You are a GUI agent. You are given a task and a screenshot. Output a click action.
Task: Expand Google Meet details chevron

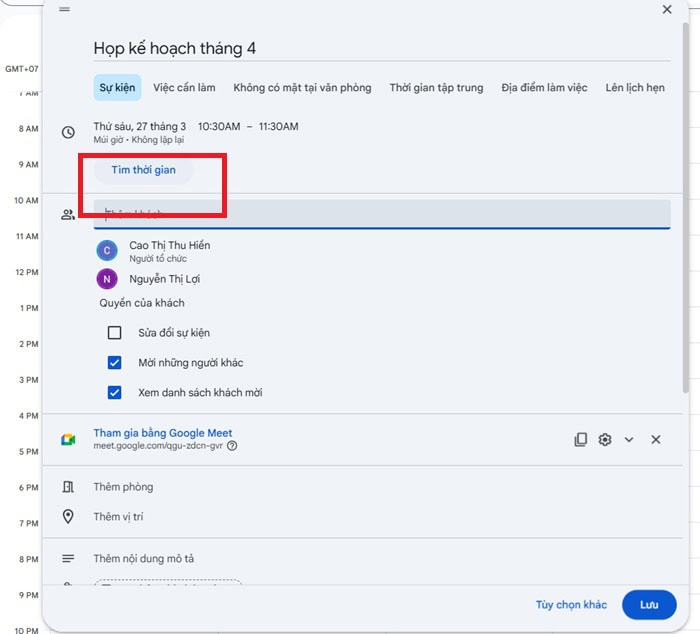click(x=629, y=440)
